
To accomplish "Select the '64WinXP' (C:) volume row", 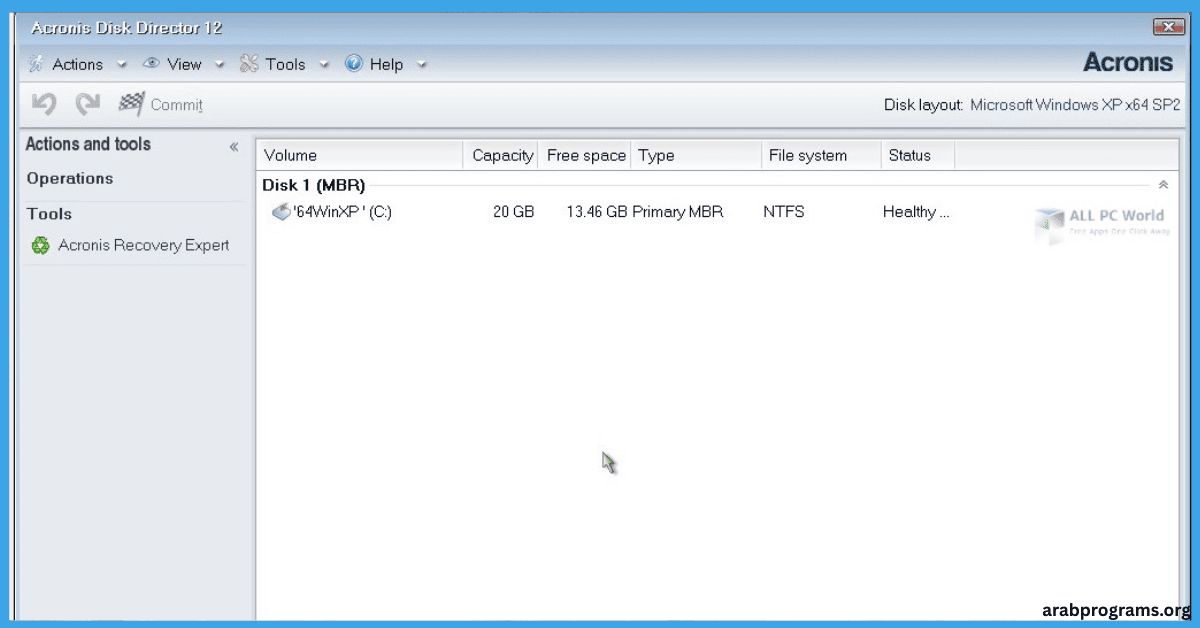I will point(716,212).
